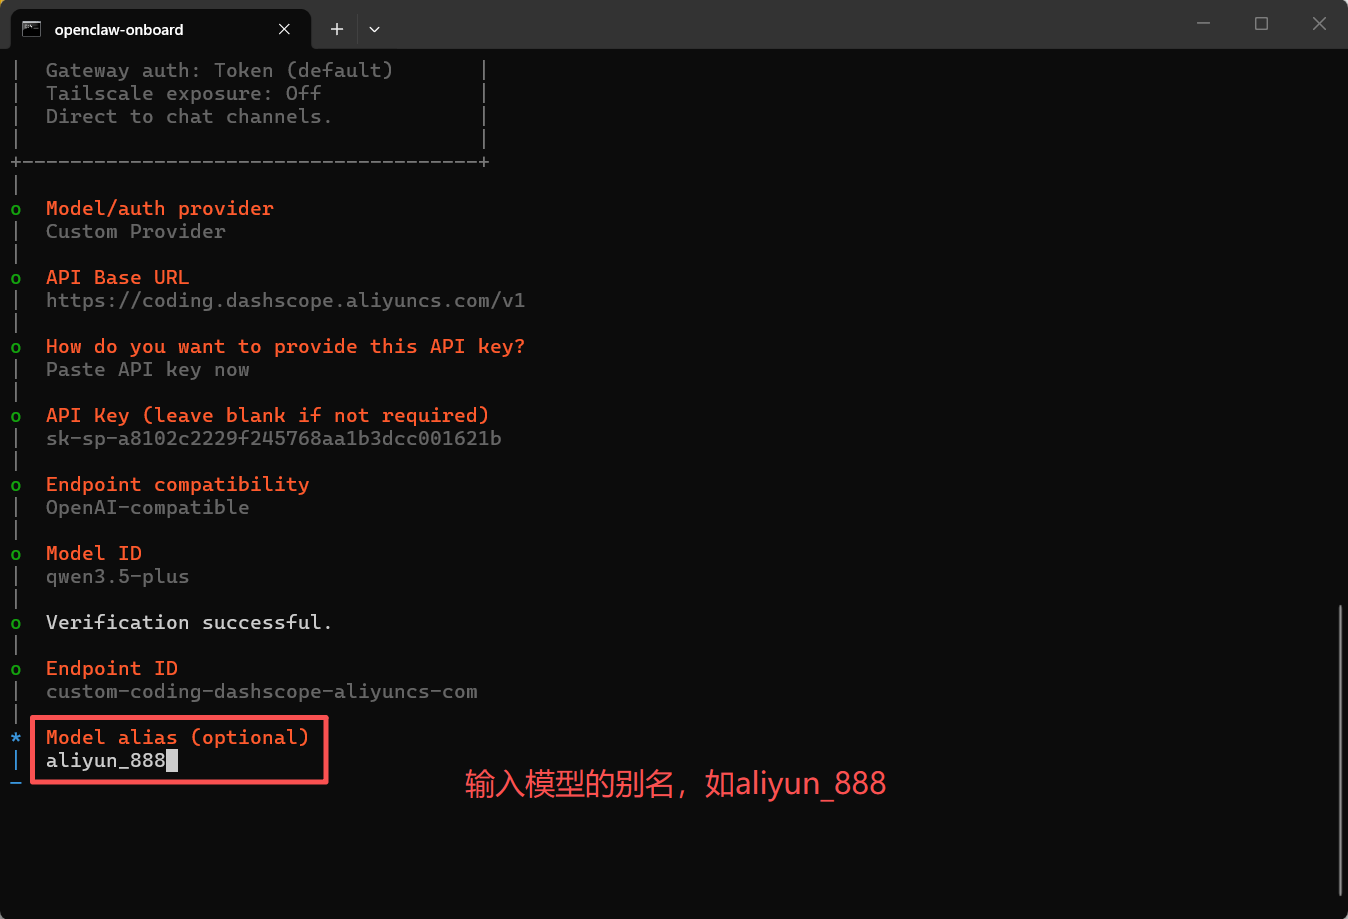
Task: Select the openclaw-onboard tab title
Action: [x=119, y=30]
